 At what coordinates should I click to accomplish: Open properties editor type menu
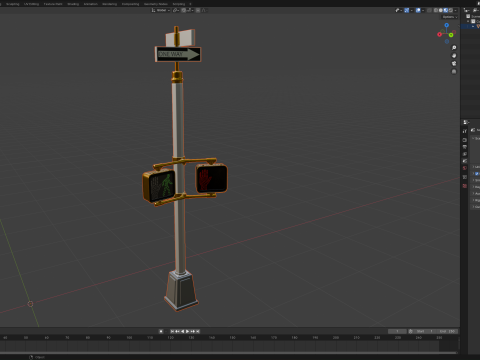[x=467, y=122]
